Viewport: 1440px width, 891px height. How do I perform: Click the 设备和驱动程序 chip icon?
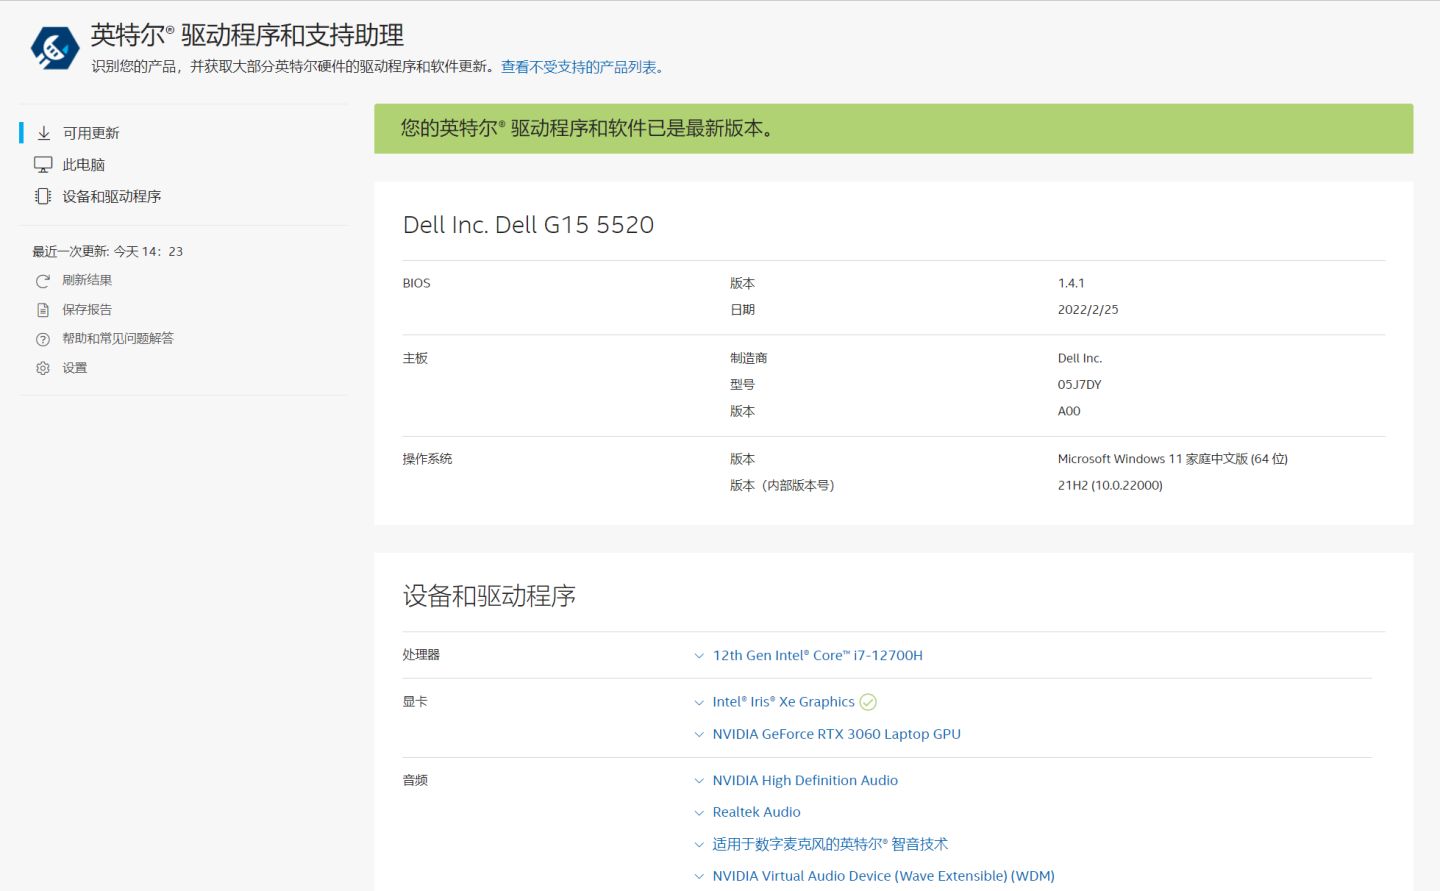(42, 196)
